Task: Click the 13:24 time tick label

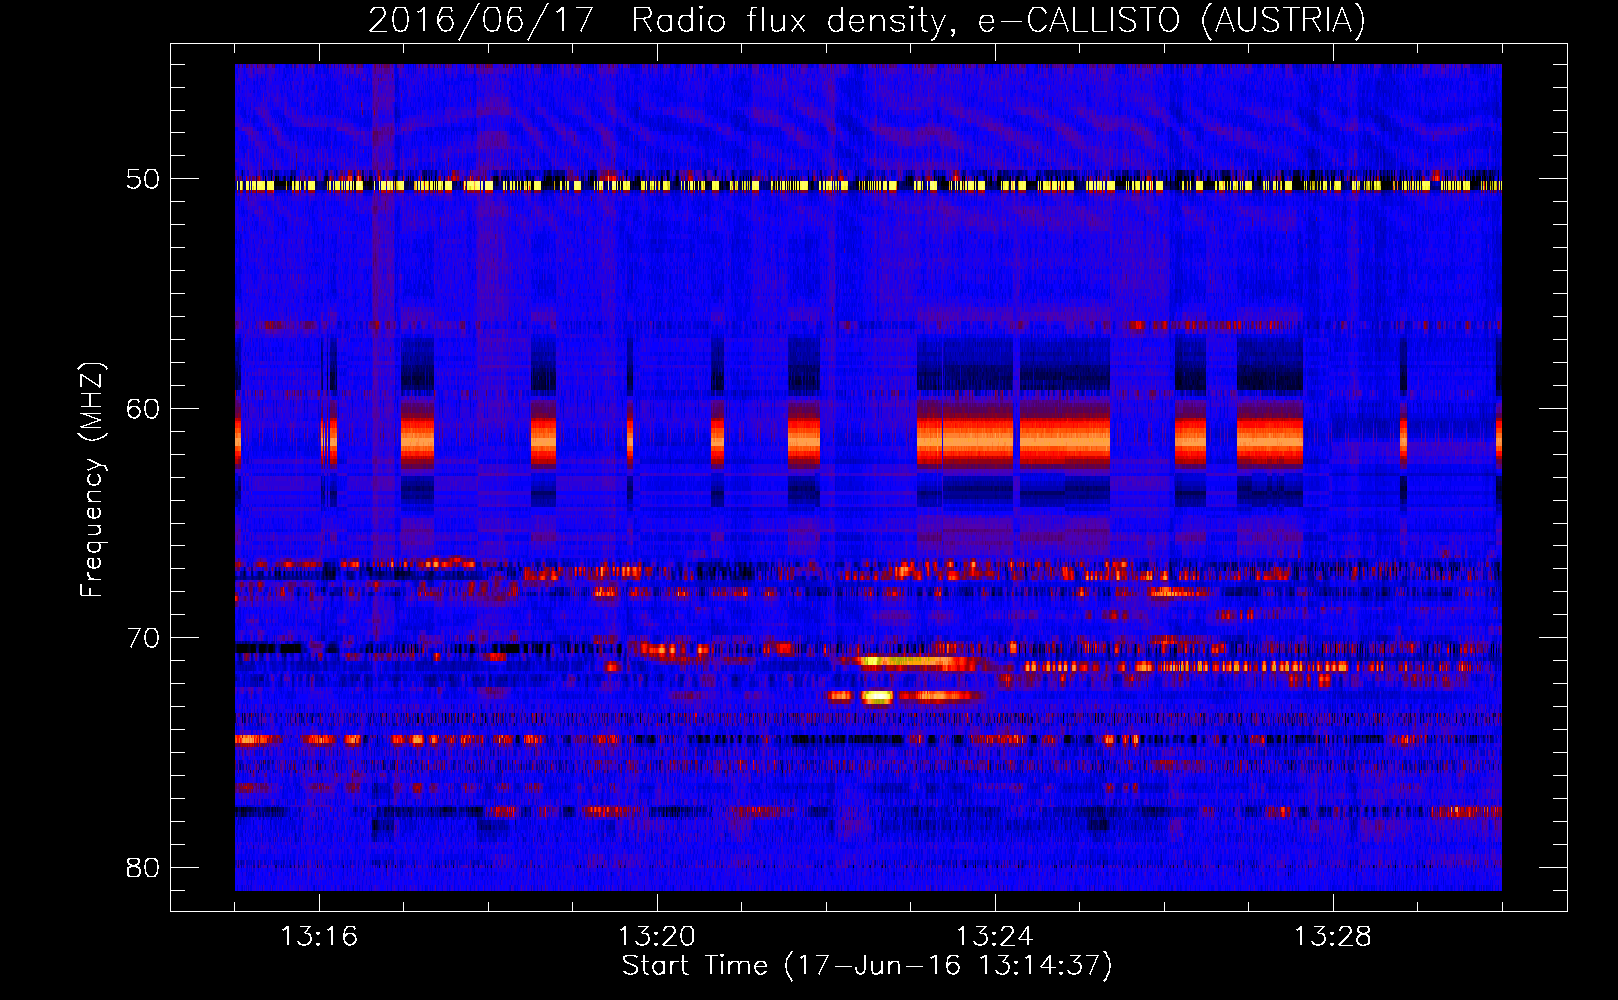Action: (x=995, y=937)
